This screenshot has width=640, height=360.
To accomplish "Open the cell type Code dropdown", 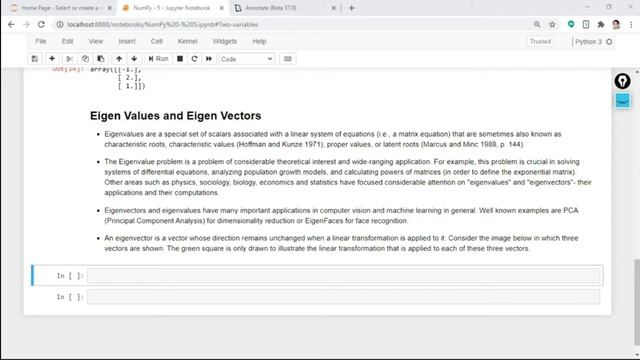I will point(247,59).
